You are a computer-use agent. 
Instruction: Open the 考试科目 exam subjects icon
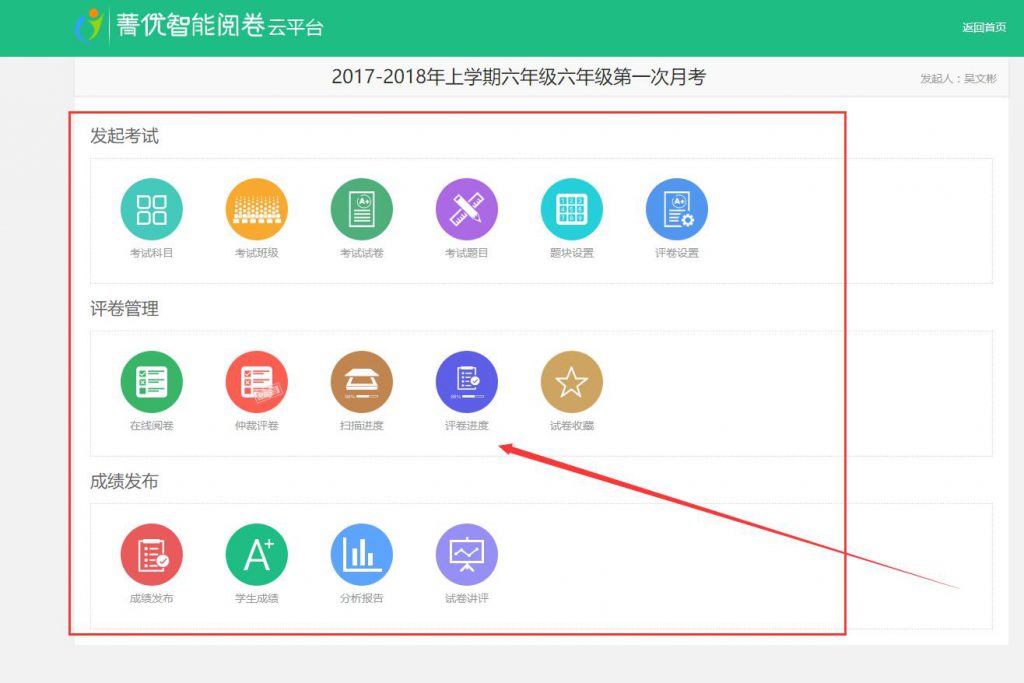151,210
